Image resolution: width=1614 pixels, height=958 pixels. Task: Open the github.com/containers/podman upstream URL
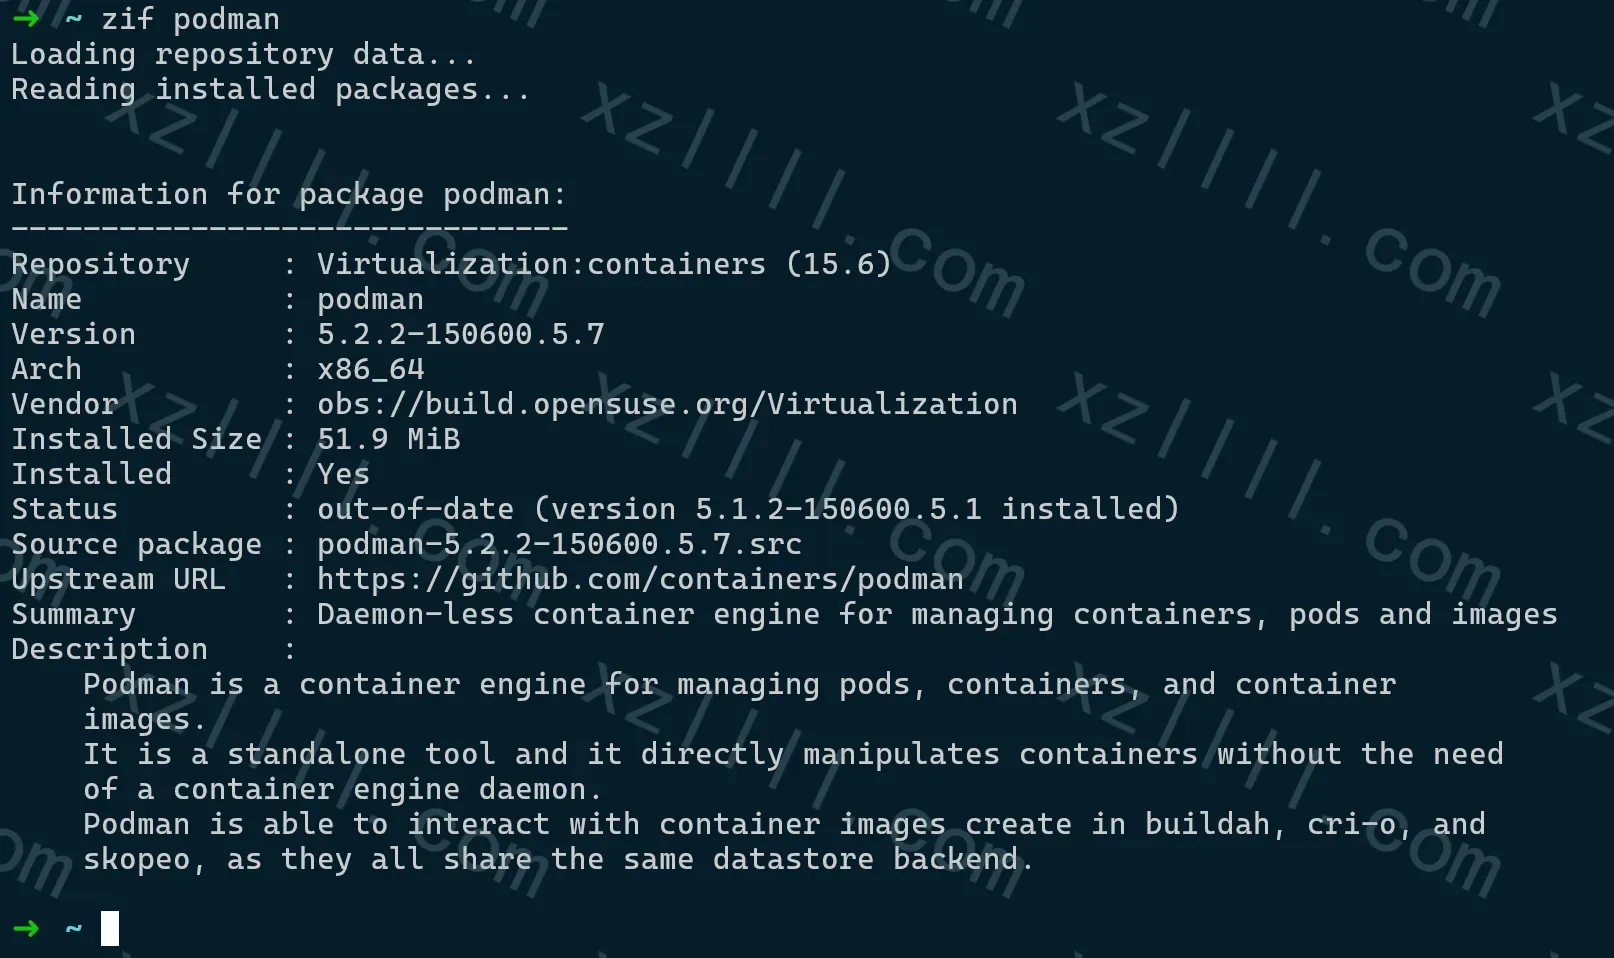click(640, 580)
